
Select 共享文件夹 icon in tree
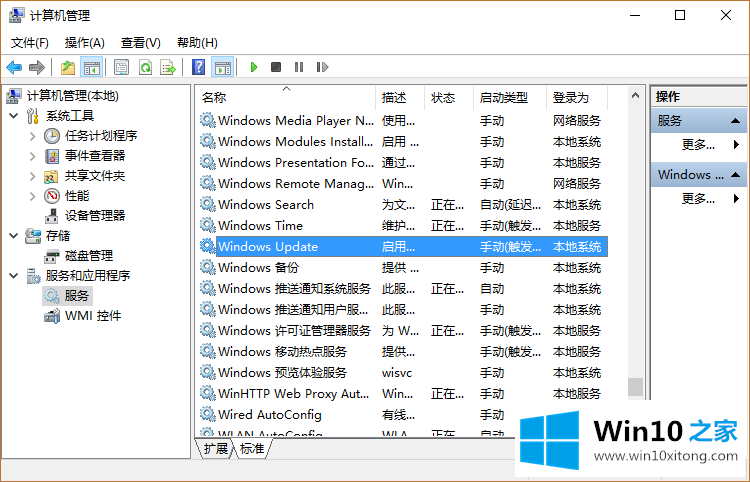point(51,176)
